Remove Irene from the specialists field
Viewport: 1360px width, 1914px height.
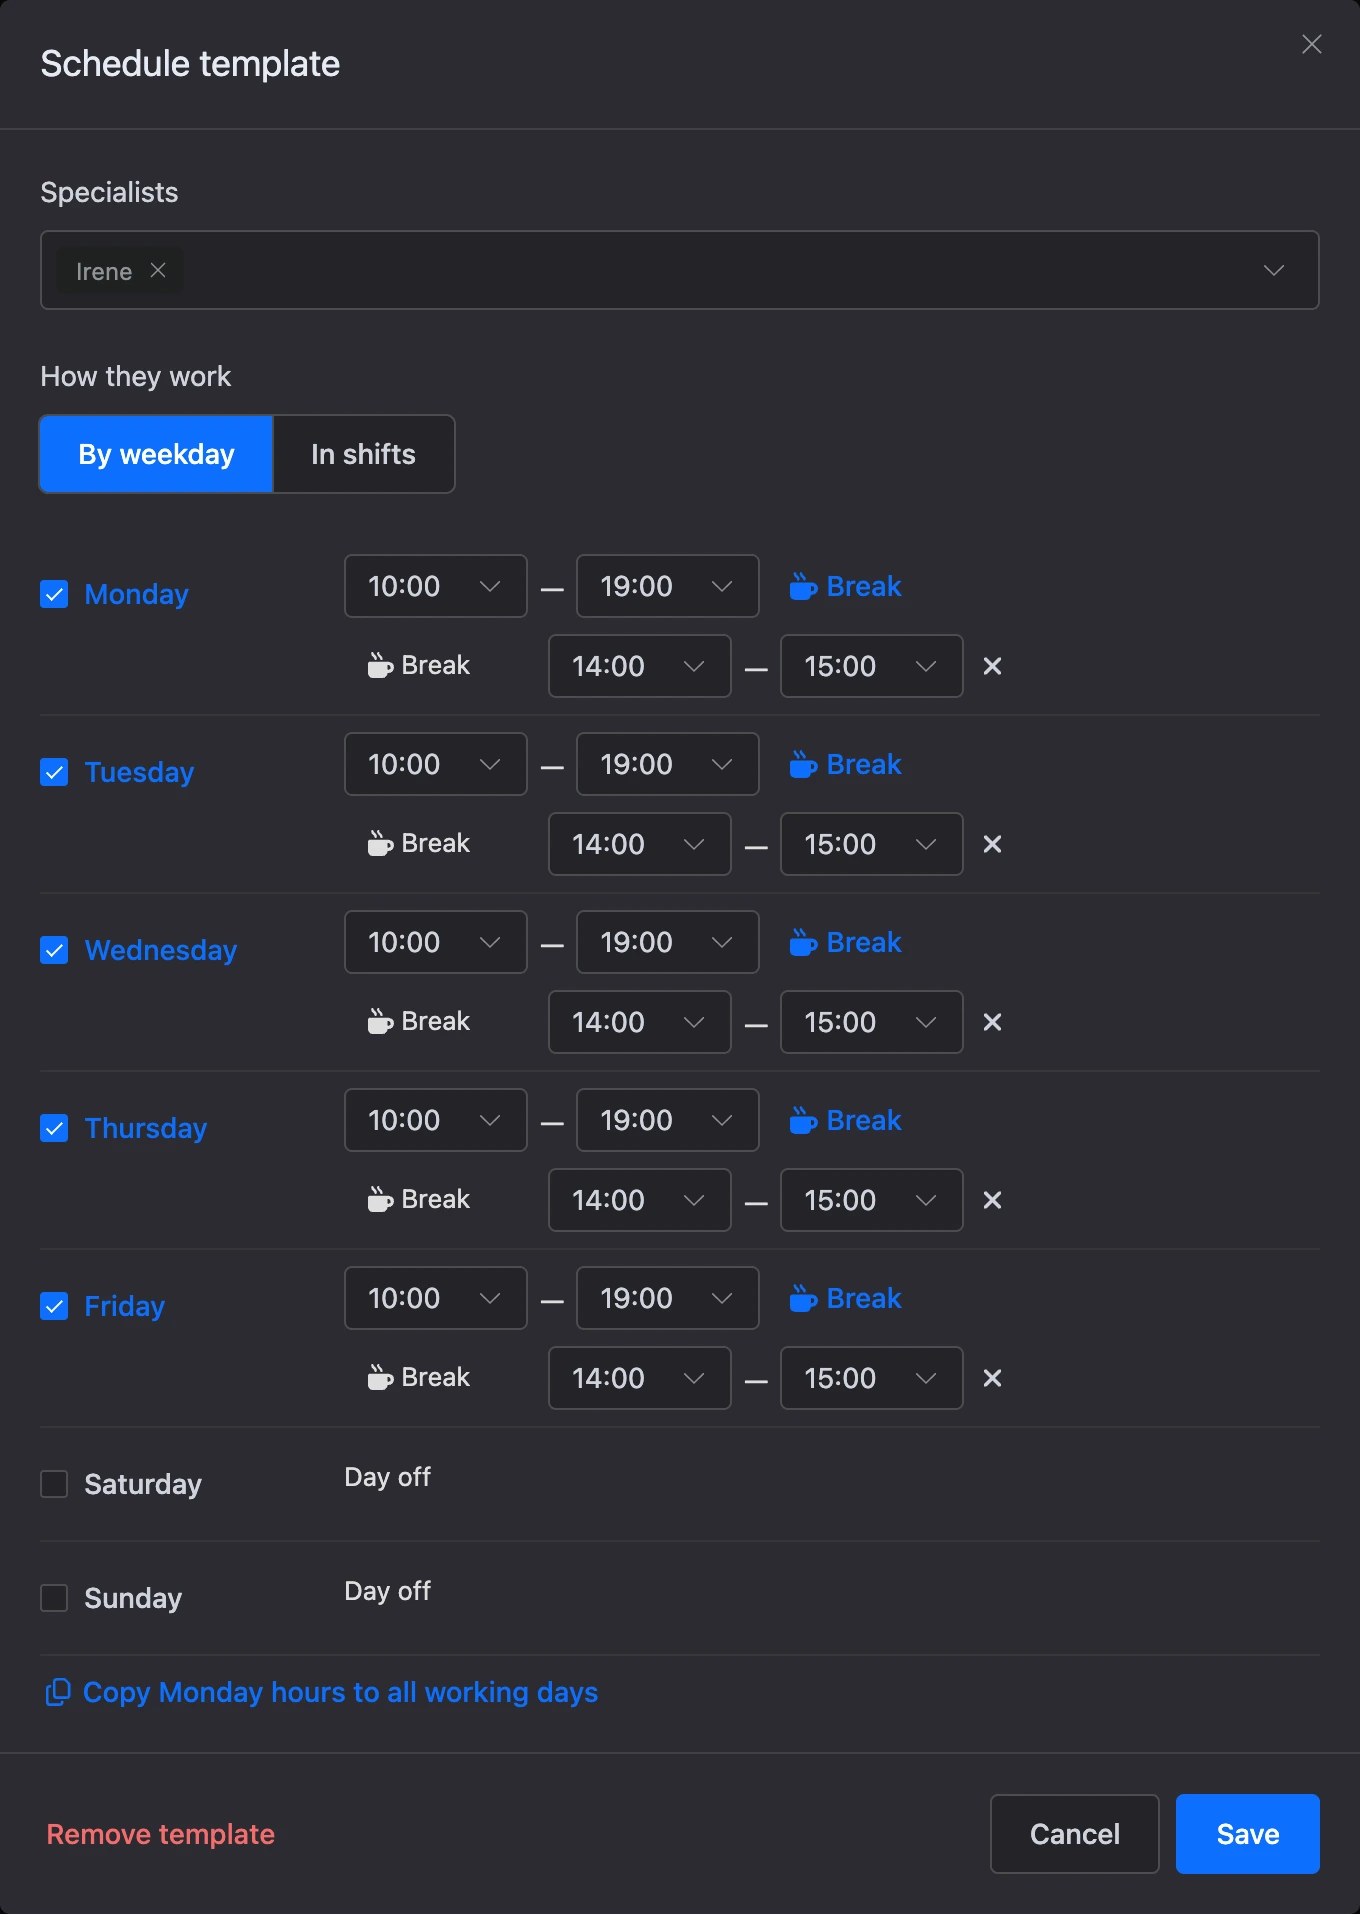pos(158,271)
